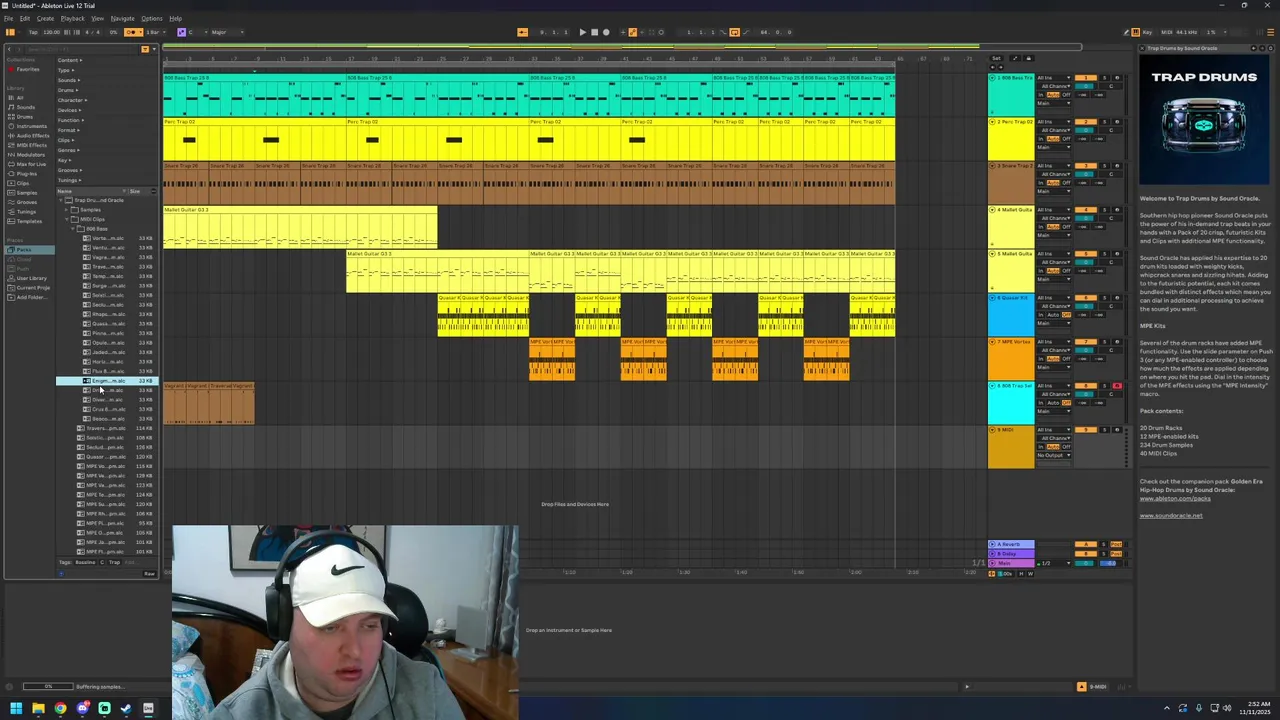The width and height of the screenshot is (1280, 720).
Task: Solo track 1 808 Bass
Action: [1105, 78]
